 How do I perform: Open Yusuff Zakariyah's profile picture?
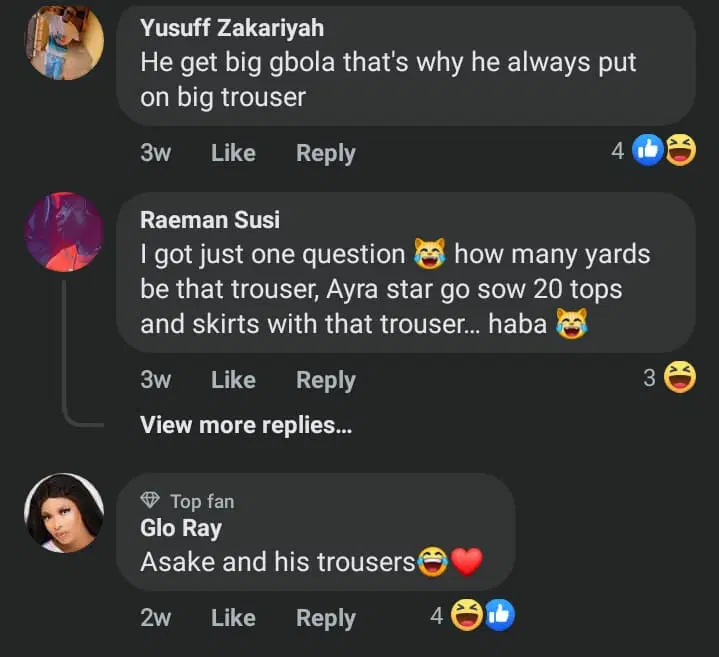tap(64, 42)
